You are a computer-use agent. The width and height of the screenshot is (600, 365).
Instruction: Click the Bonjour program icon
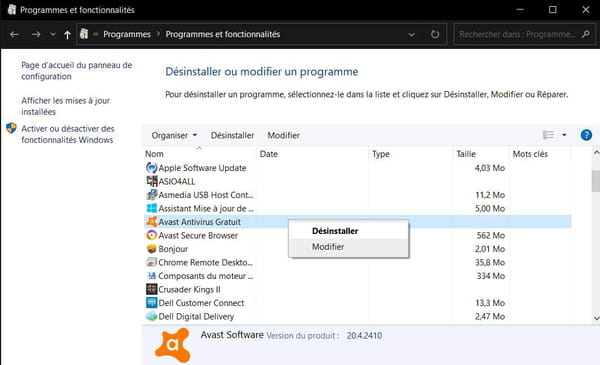click(x=152, y=249)
